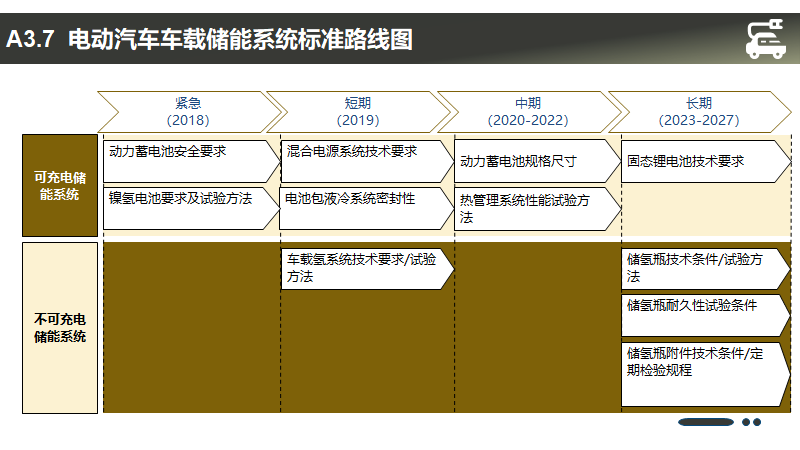Viewport: 800px width, 450px height.
Task: Click the 电池包液冷系统密封性 box
Action: click(366, 208)
